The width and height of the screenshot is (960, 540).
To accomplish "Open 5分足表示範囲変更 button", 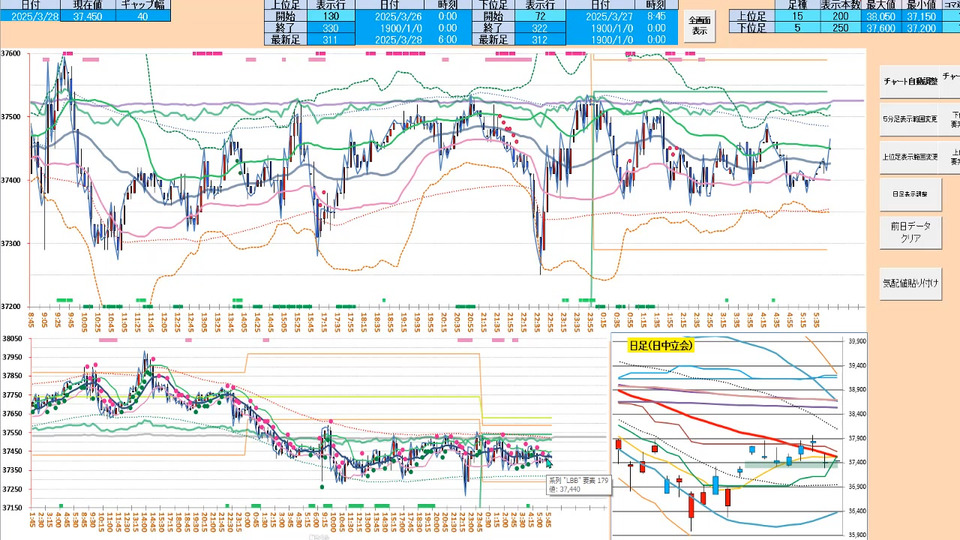I will click(x=910, y=119).
